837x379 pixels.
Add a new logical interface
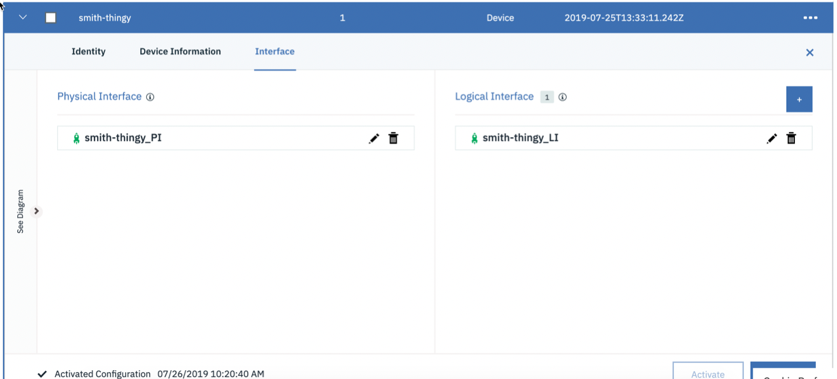click(799, 99)
